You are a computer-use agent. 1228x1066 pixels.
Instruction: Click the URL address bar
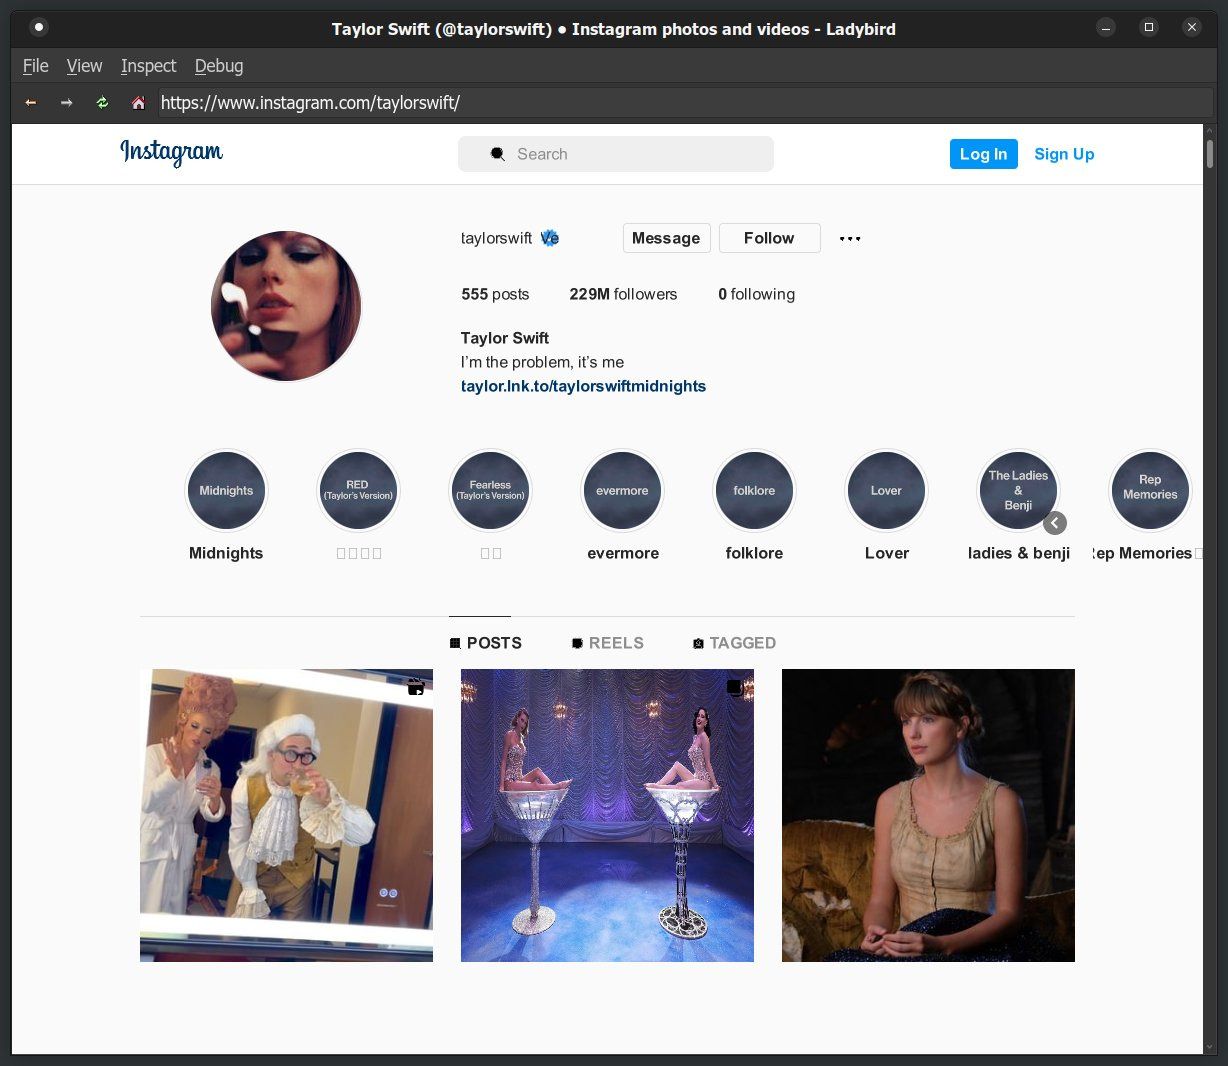pos(685,103)
